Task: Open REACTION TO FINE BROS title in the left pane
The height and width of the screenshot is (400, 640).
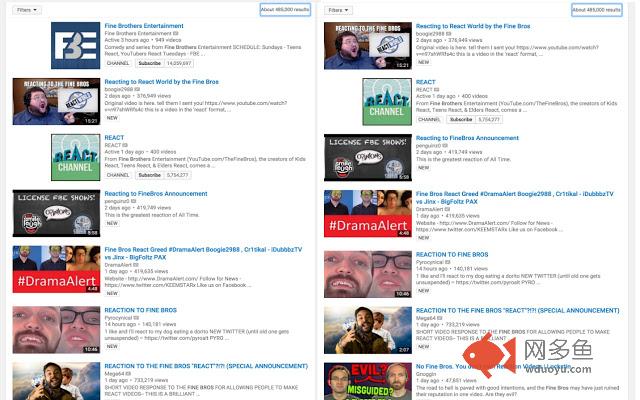Action: coord(140,310)
